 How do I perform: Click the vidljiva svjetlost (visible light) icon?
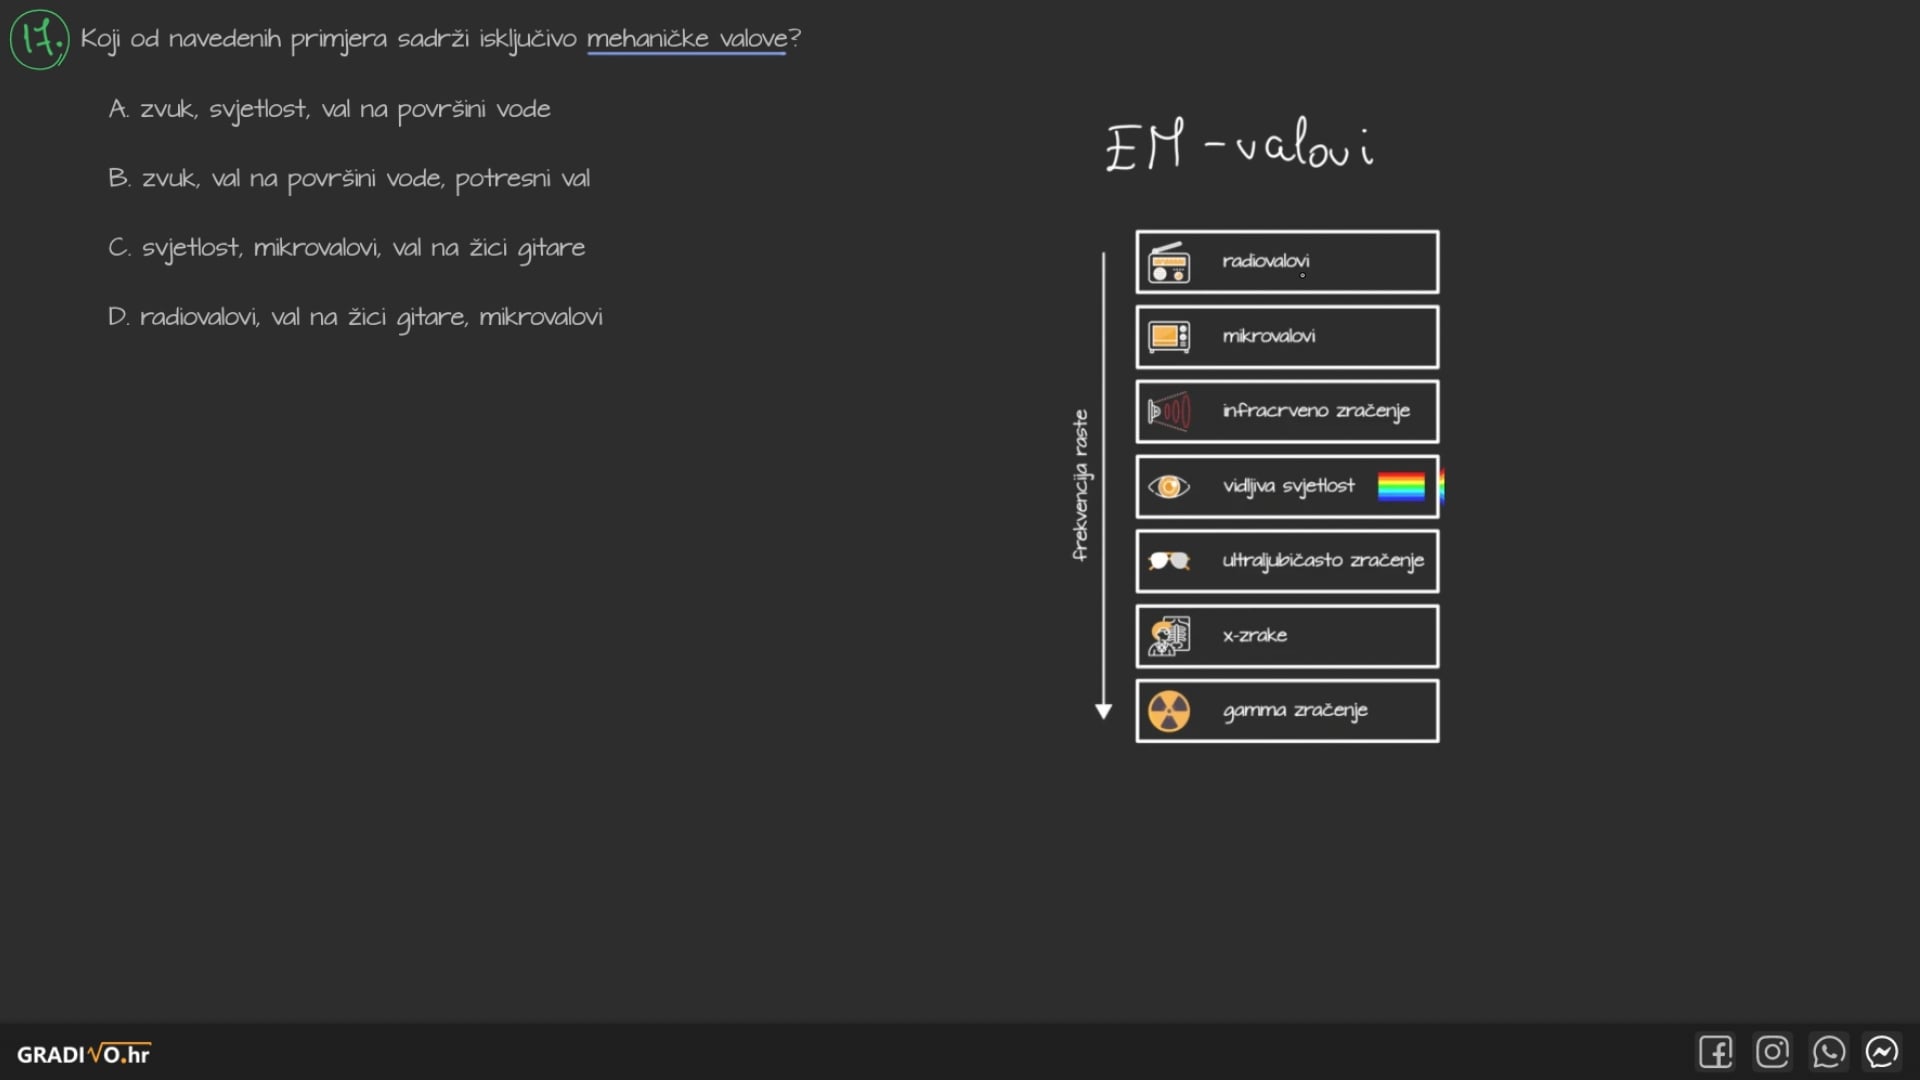click(x=1166, y=485)
